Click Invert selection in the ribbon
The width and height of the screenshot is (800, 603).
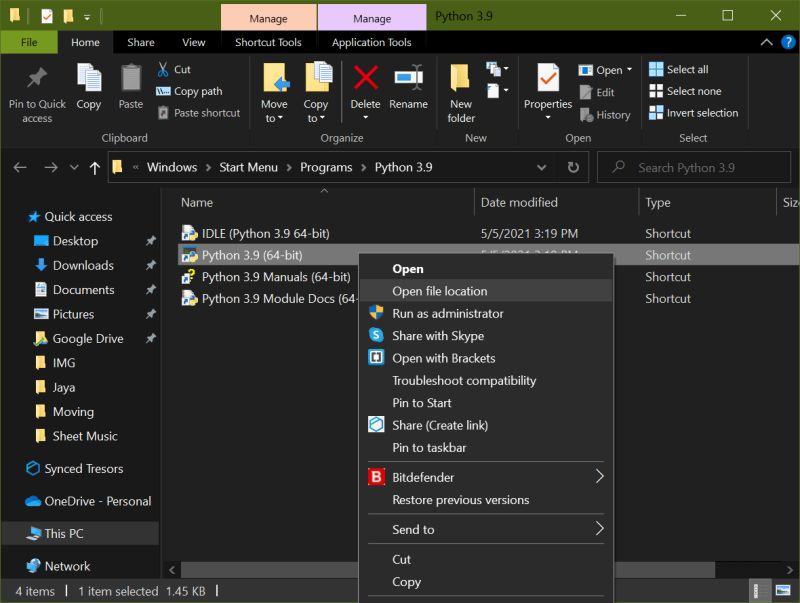click(x=693, y=113)
